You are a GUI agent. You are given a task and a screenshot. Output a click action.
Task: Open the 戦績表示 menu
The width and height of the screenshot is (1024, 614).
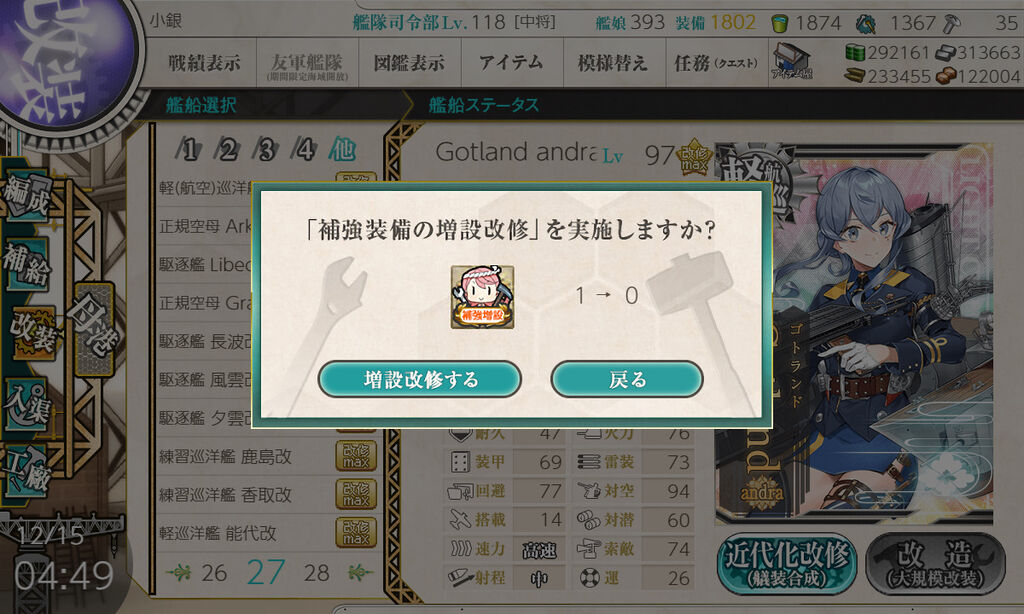coord(204,63)
